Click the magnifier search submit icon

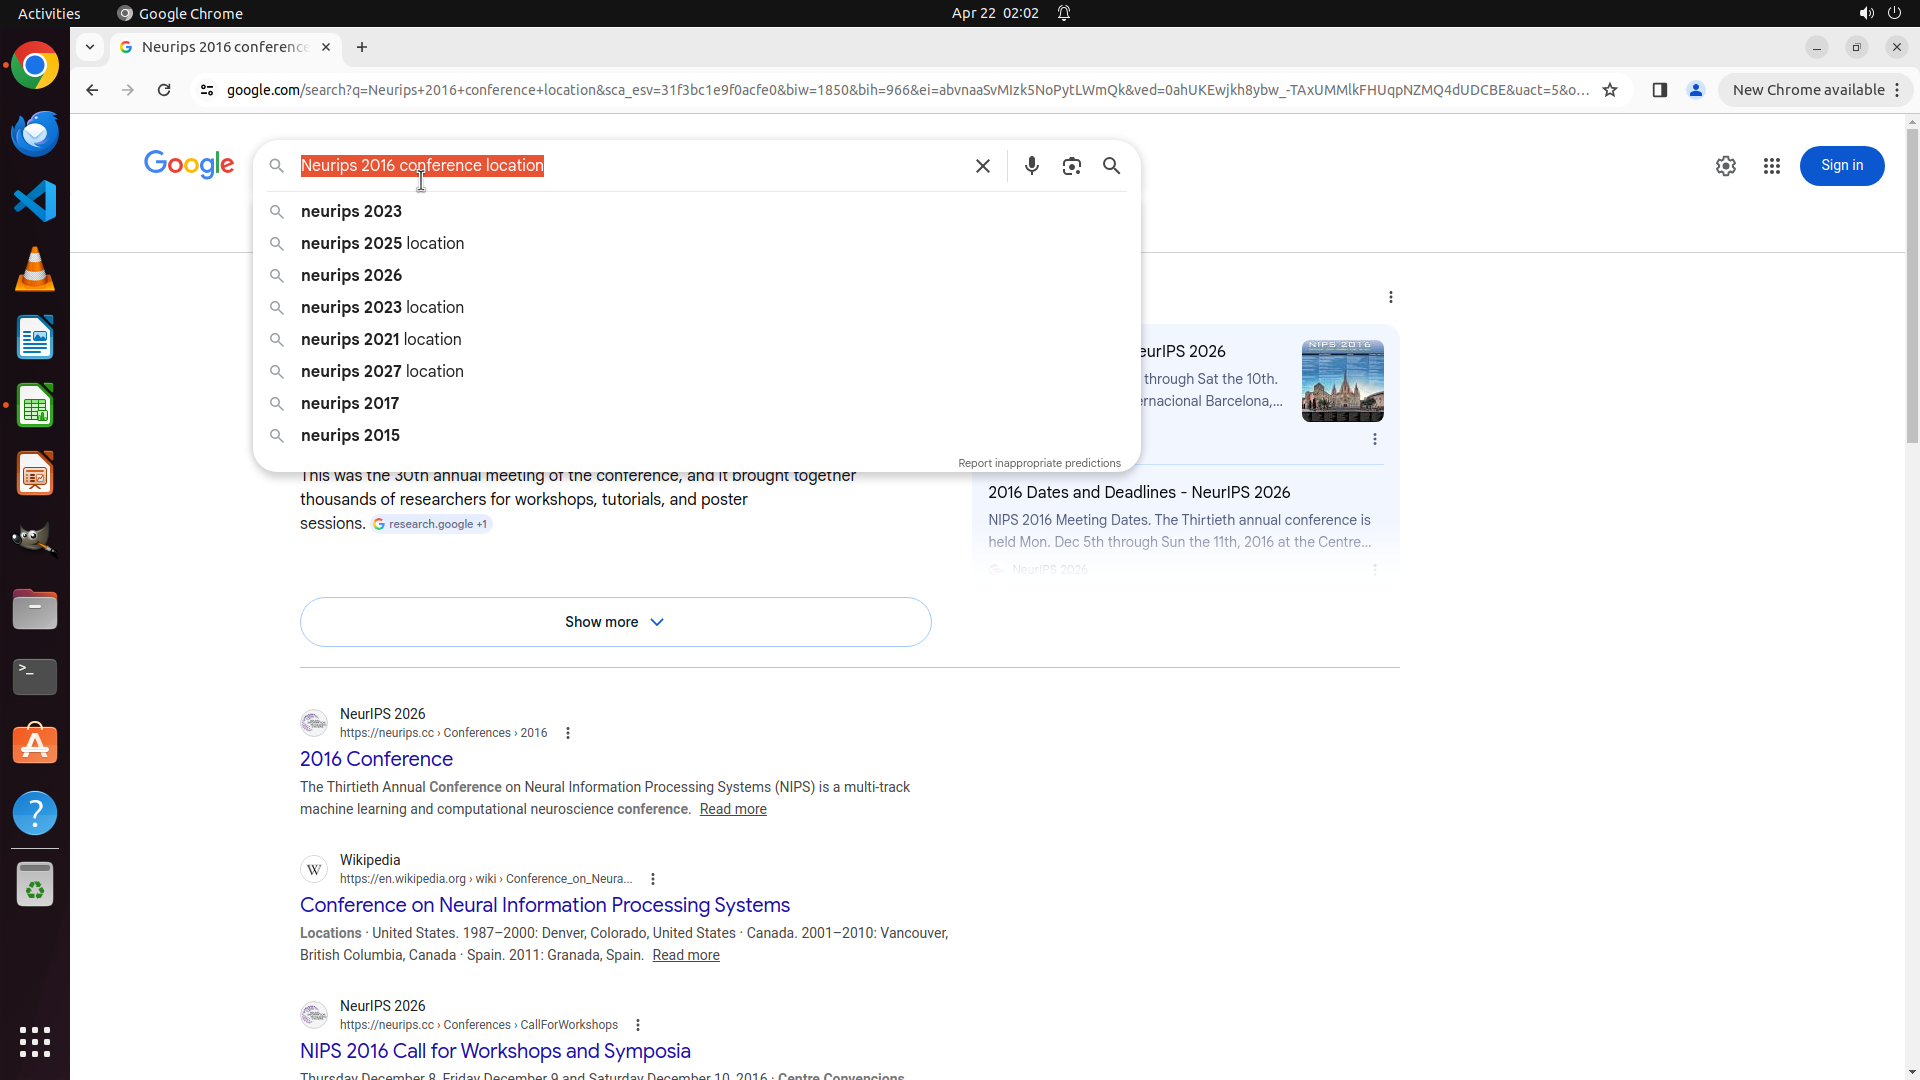click(1111, 166)
